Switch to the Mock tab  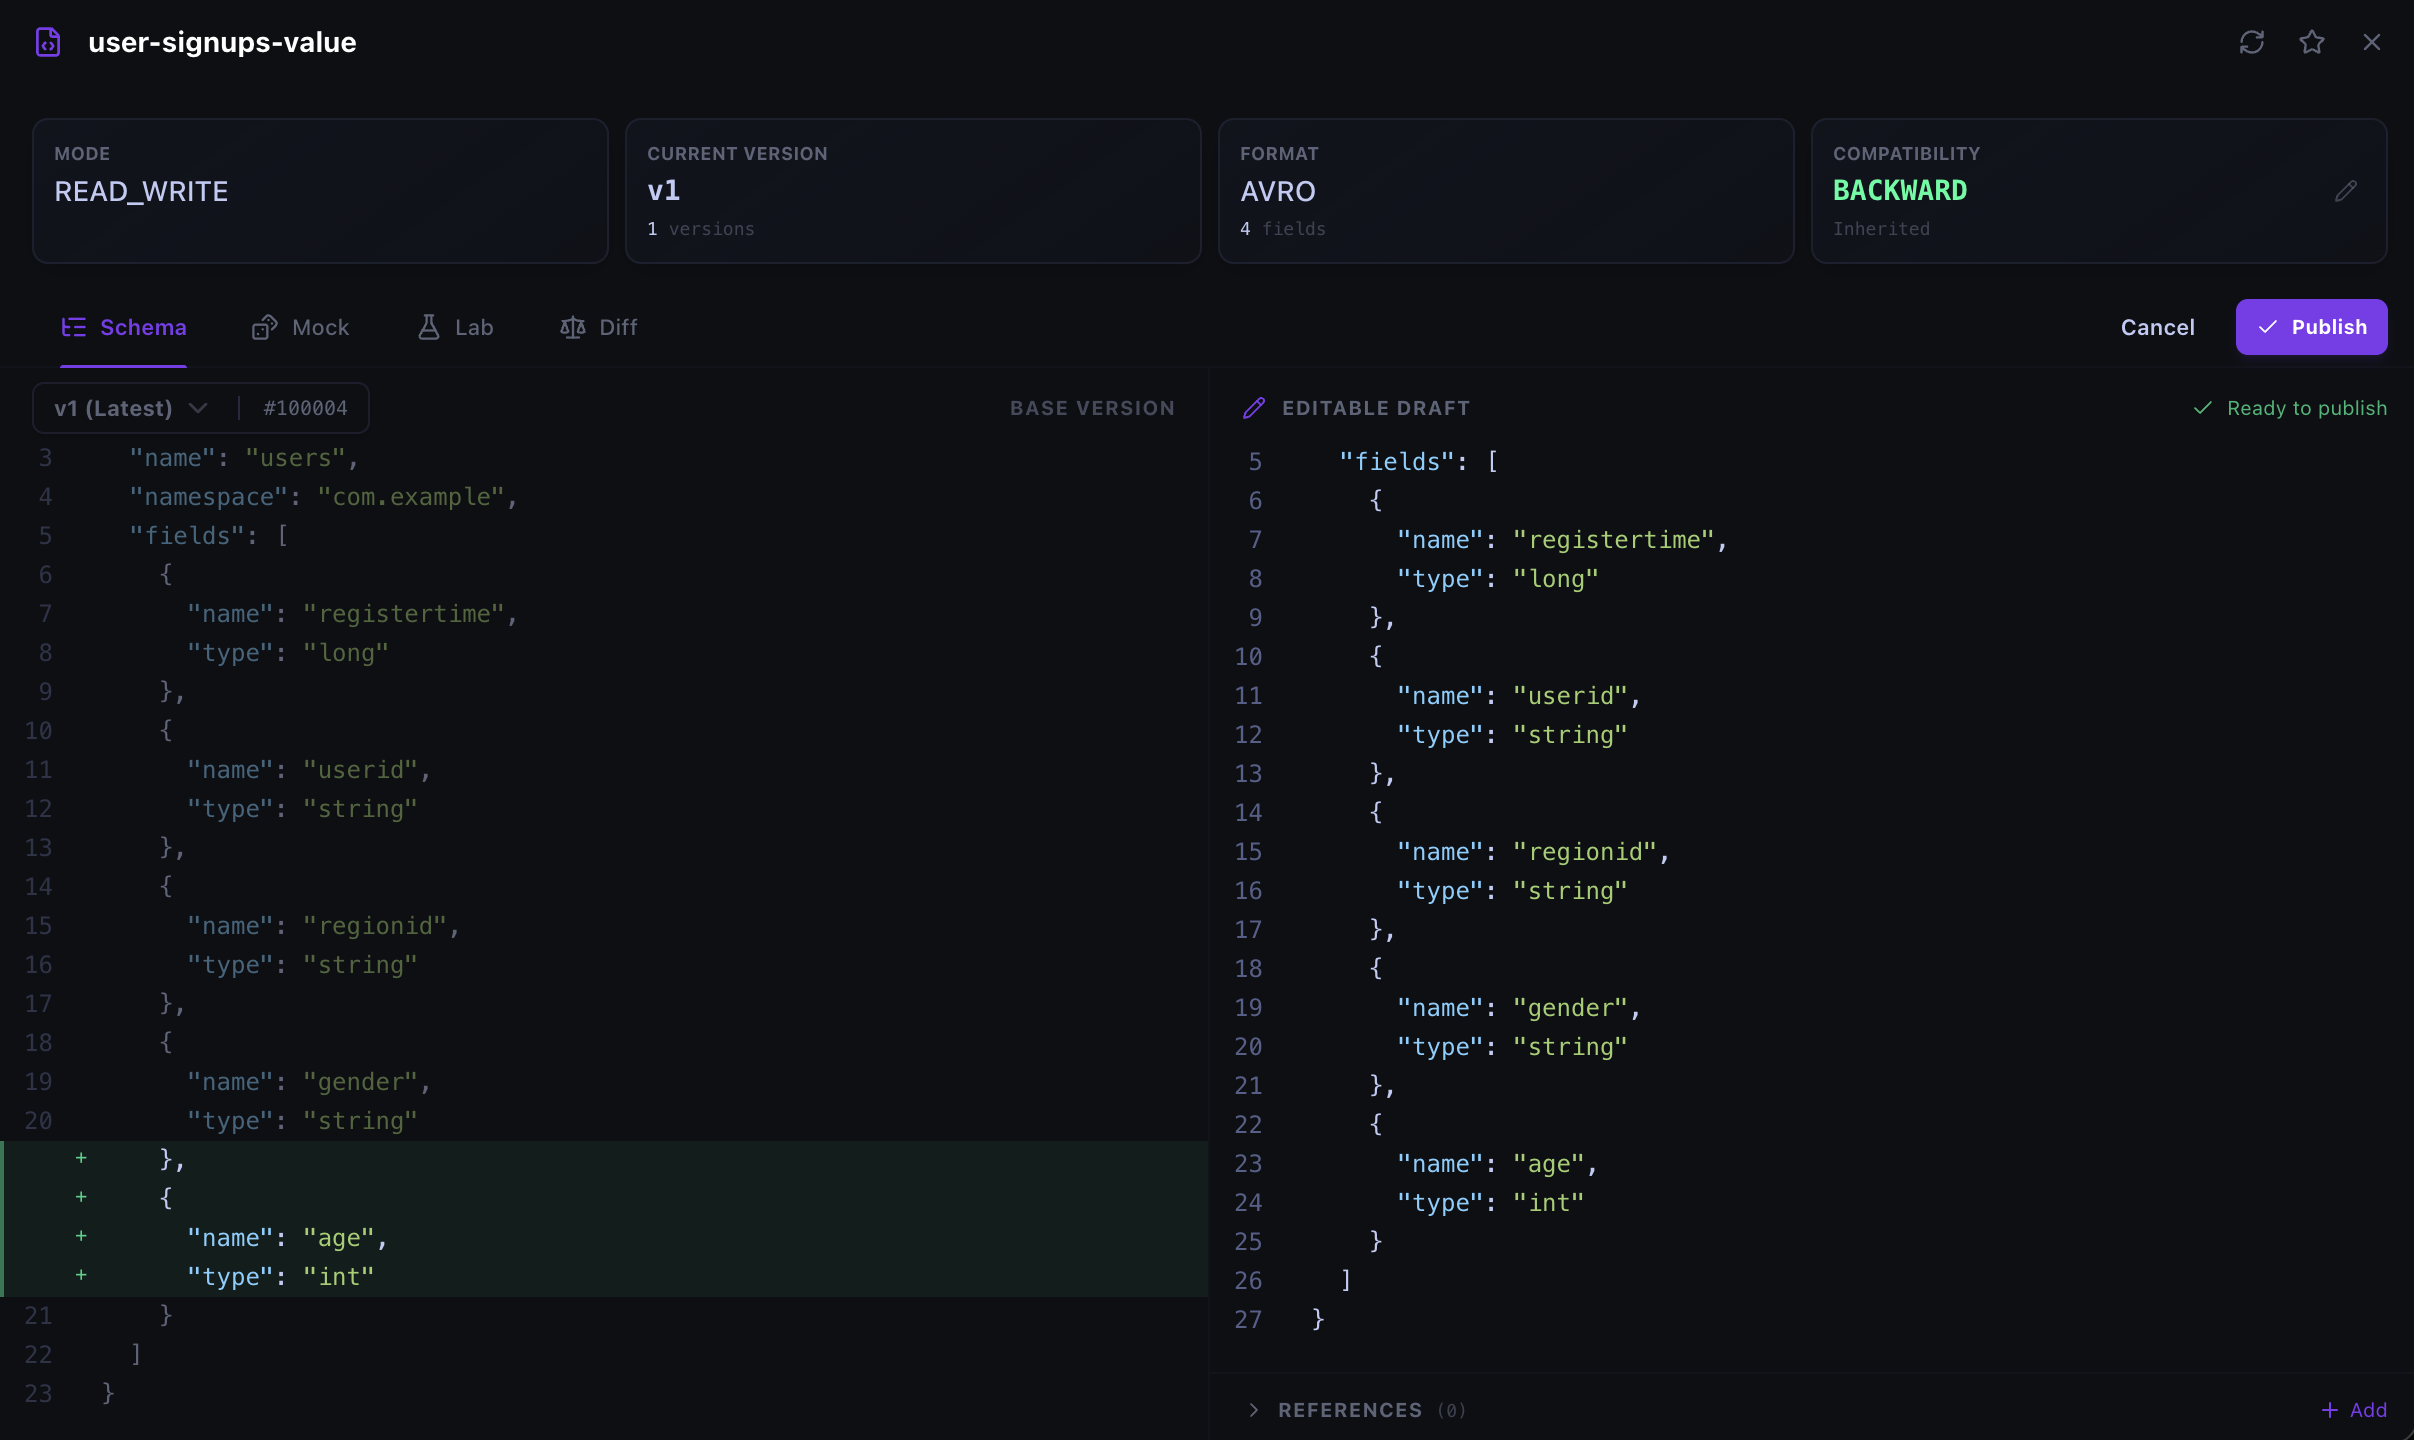point(300,327)
